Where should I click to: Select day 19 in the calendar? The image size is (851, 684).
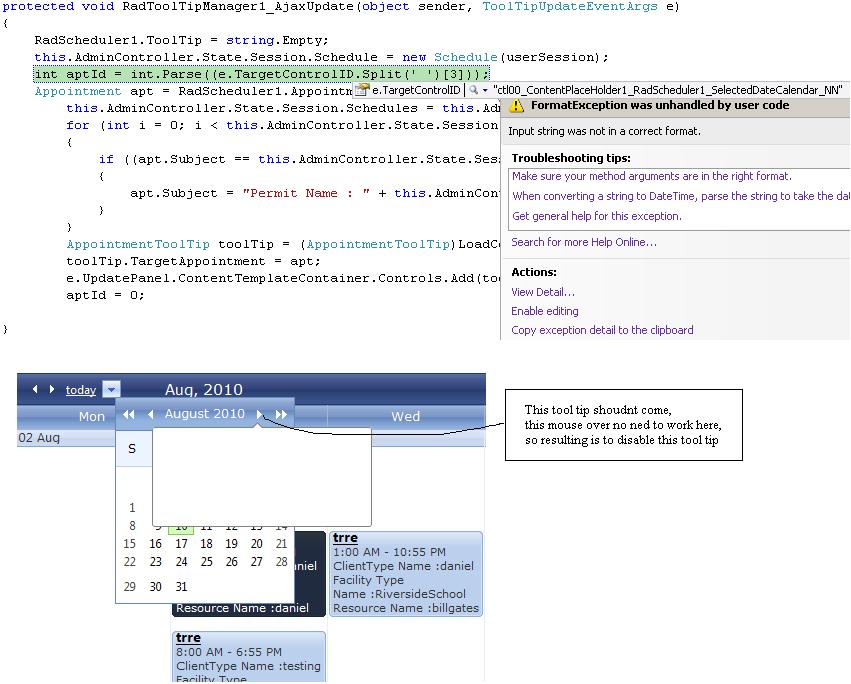point(232,543)
